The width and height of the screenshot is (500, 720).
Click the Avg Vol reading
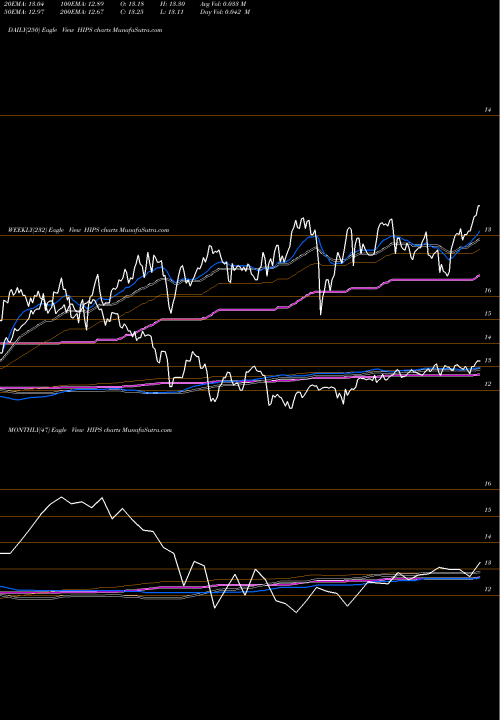223,4
